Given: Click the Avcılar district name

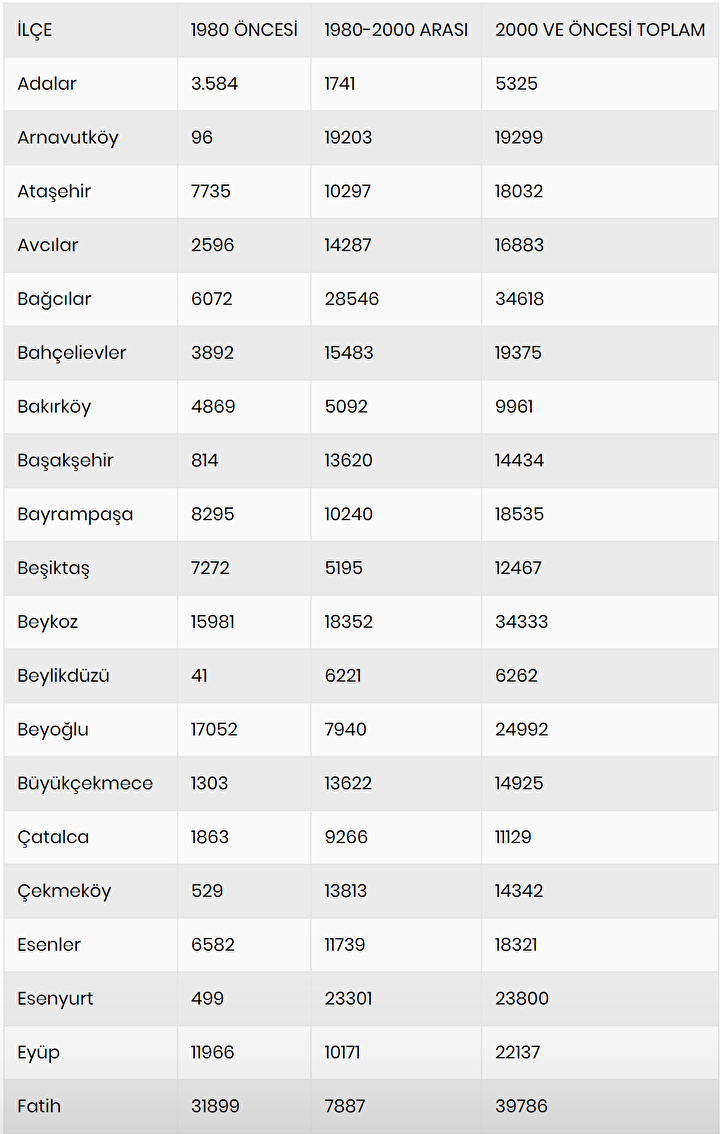Looking at the screenshot, I should [48, 246].
